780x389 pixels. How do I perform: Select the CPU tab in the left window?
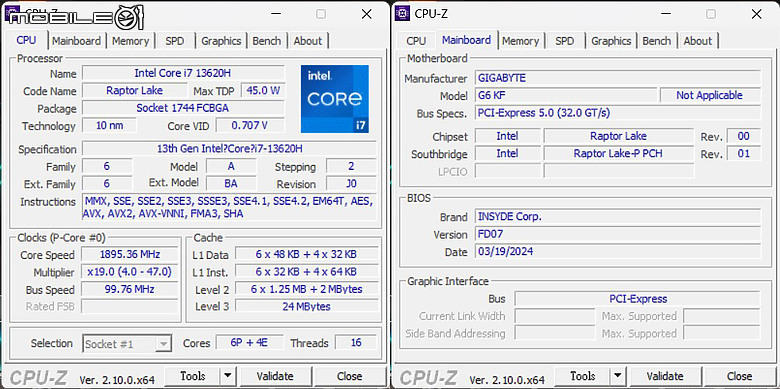26,40
